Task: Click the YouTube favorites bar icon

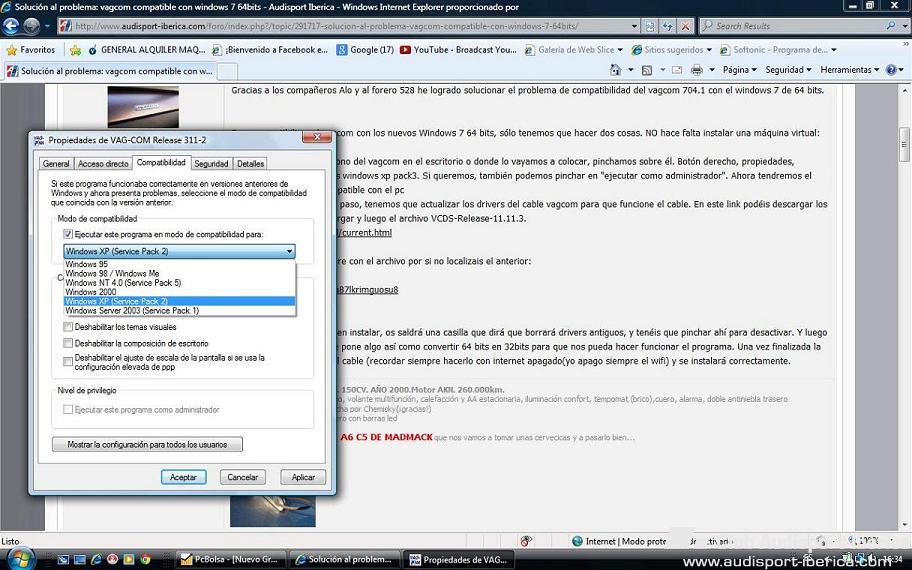Action: (x=405, y=49)
